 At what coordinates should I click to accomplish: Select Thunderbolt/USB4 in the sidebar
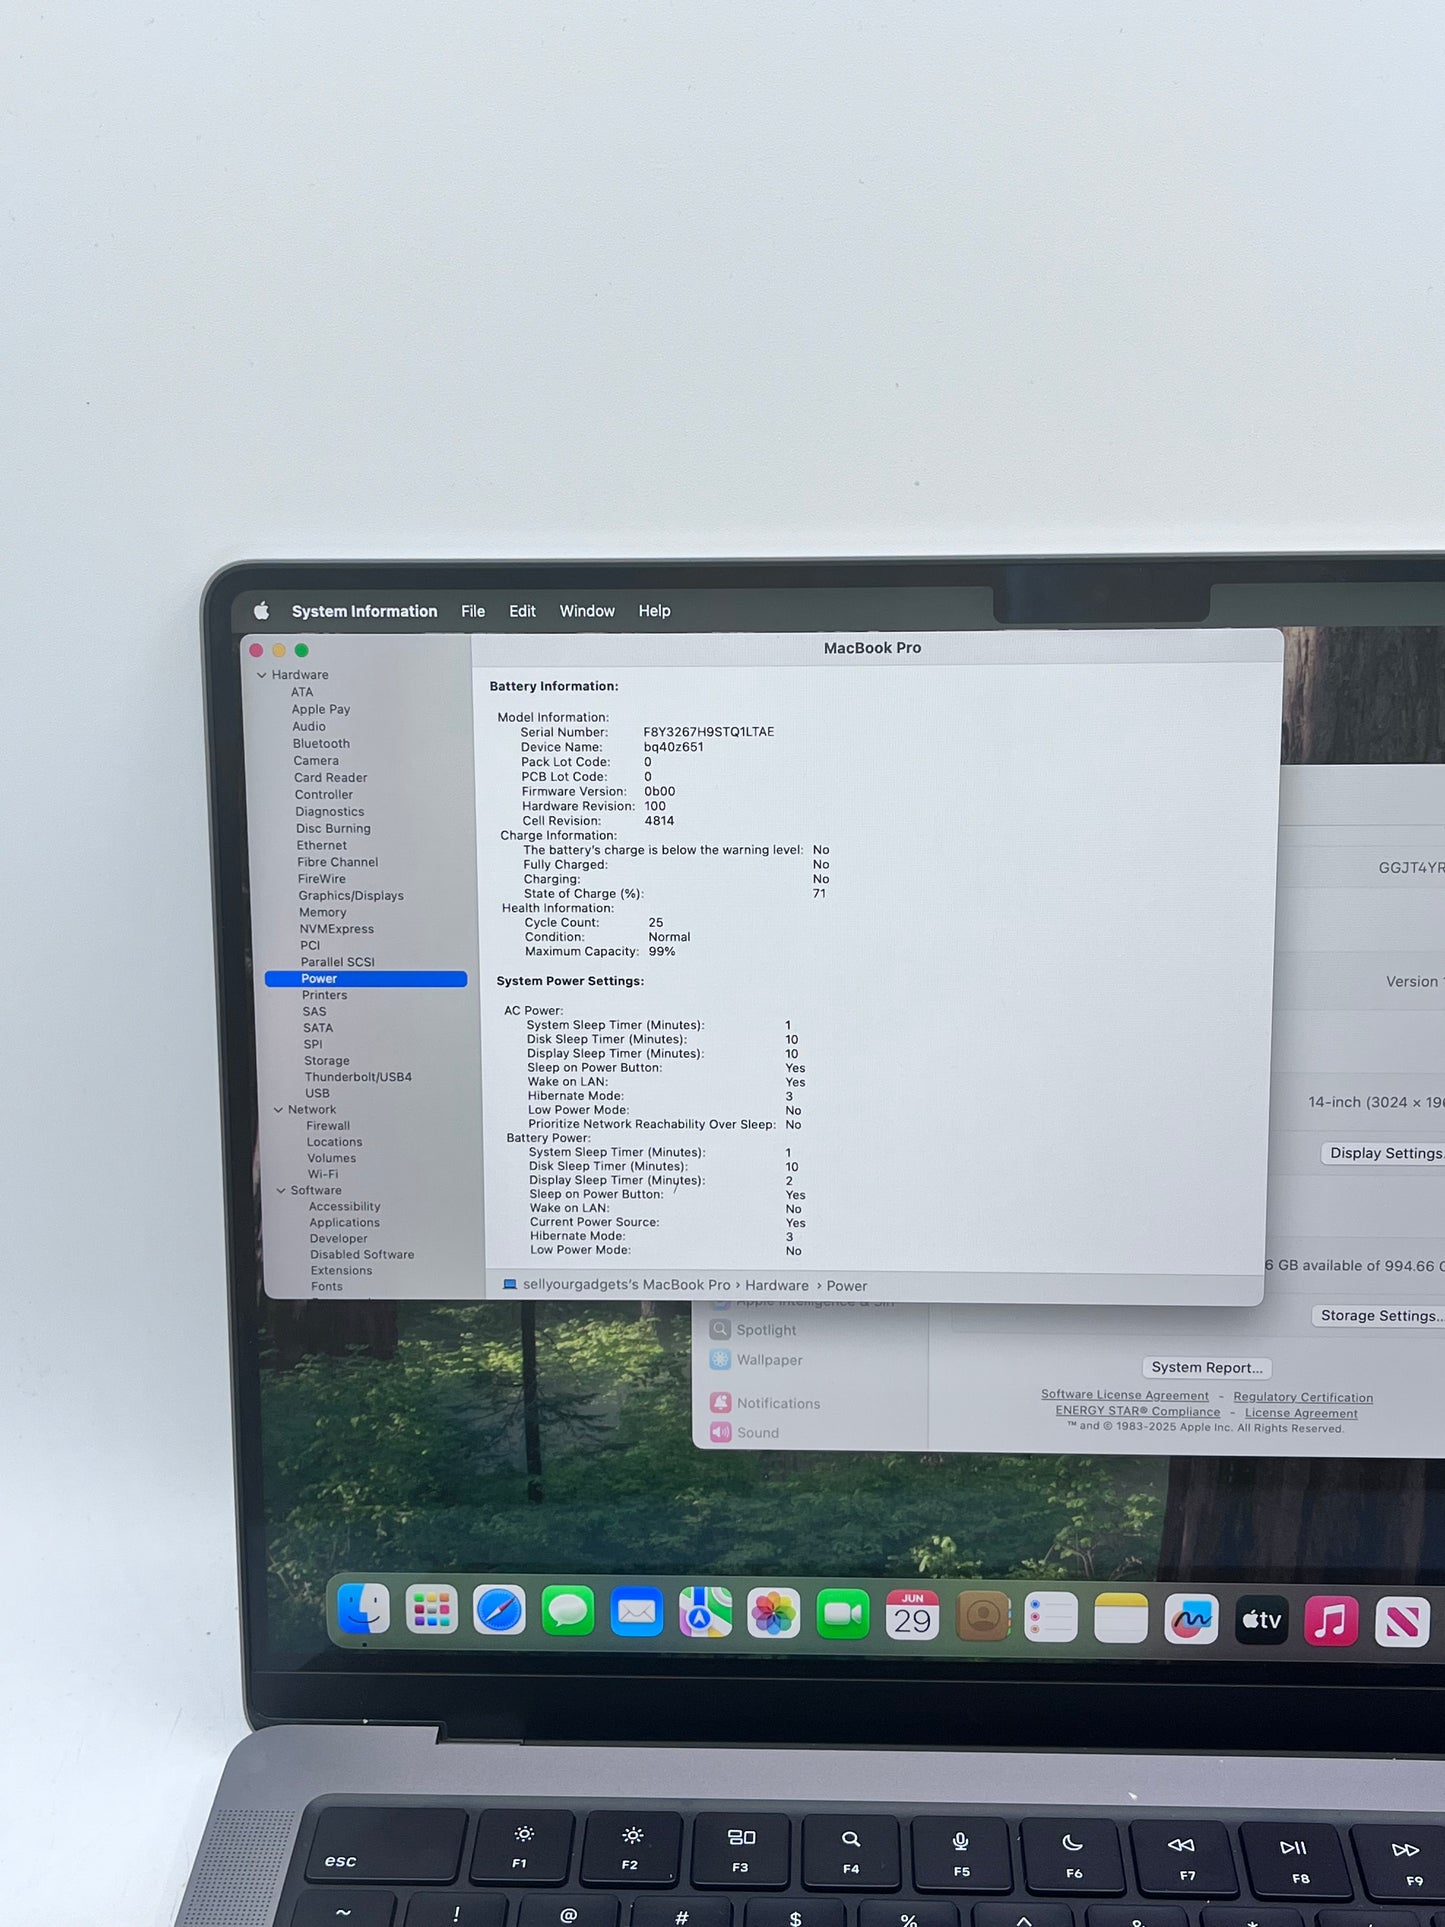[358, 1077]
